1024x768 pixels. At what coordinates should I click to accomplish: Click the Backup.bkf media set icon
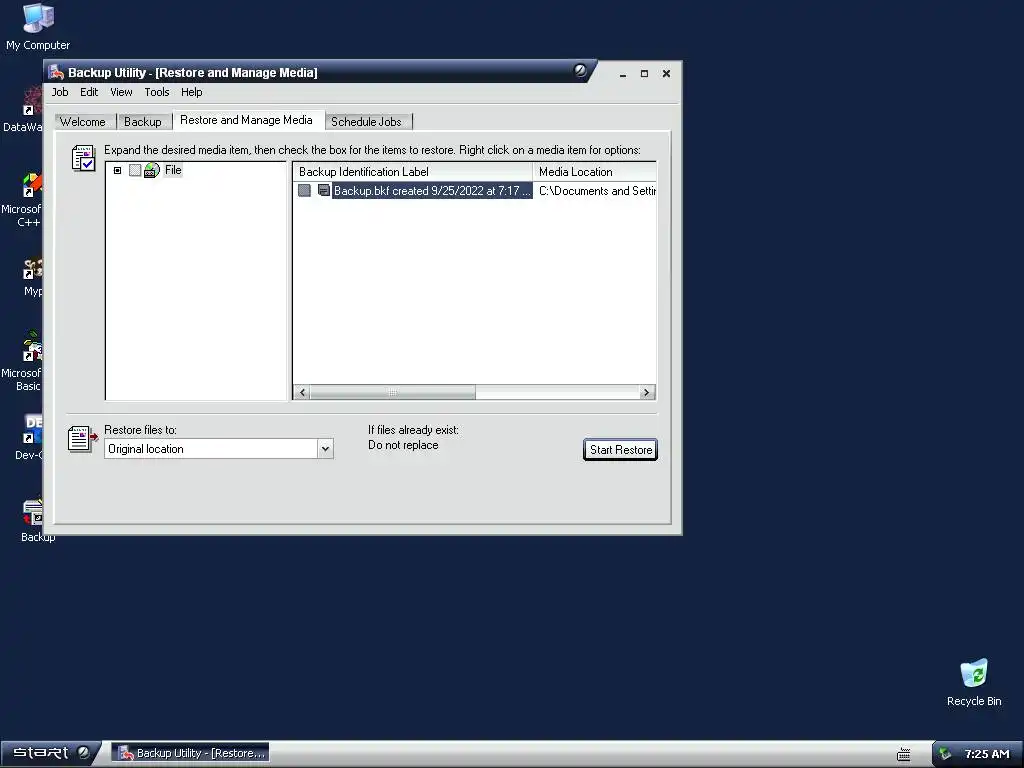[x=323, y=190]
